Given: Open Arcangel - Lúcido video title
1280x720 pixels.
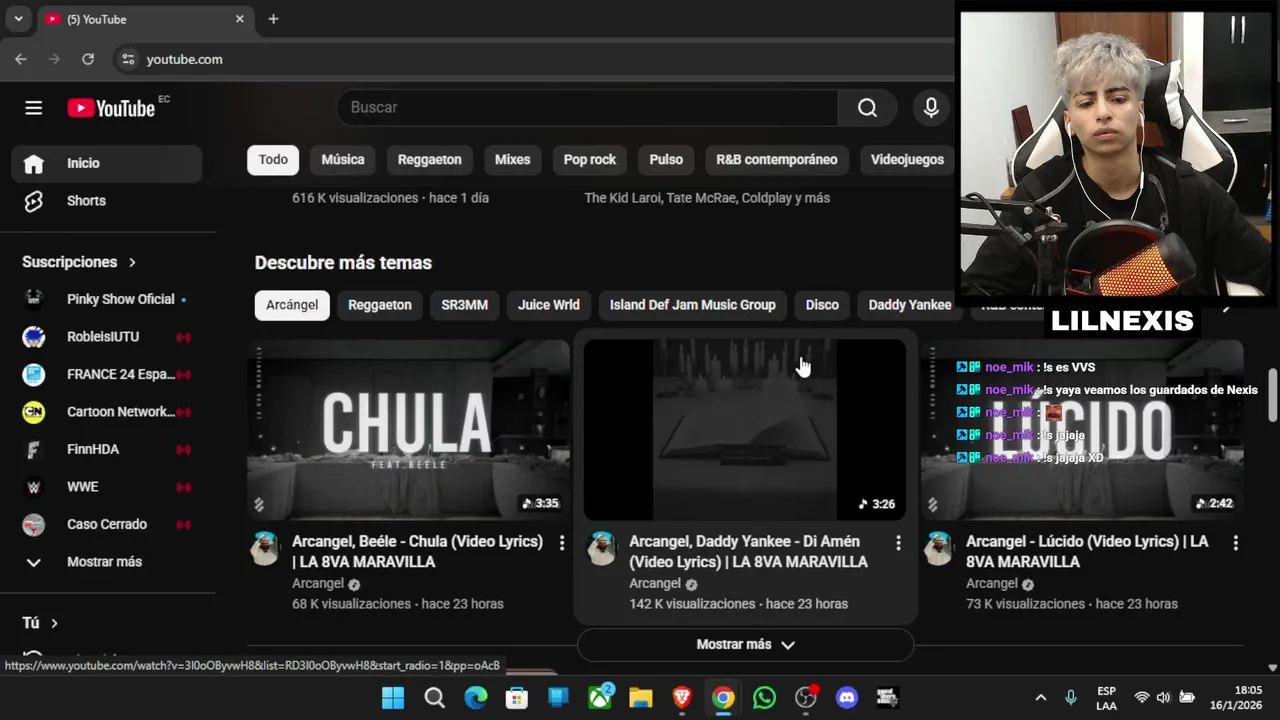Looking at the screenshot, I should coord(1087,552).
